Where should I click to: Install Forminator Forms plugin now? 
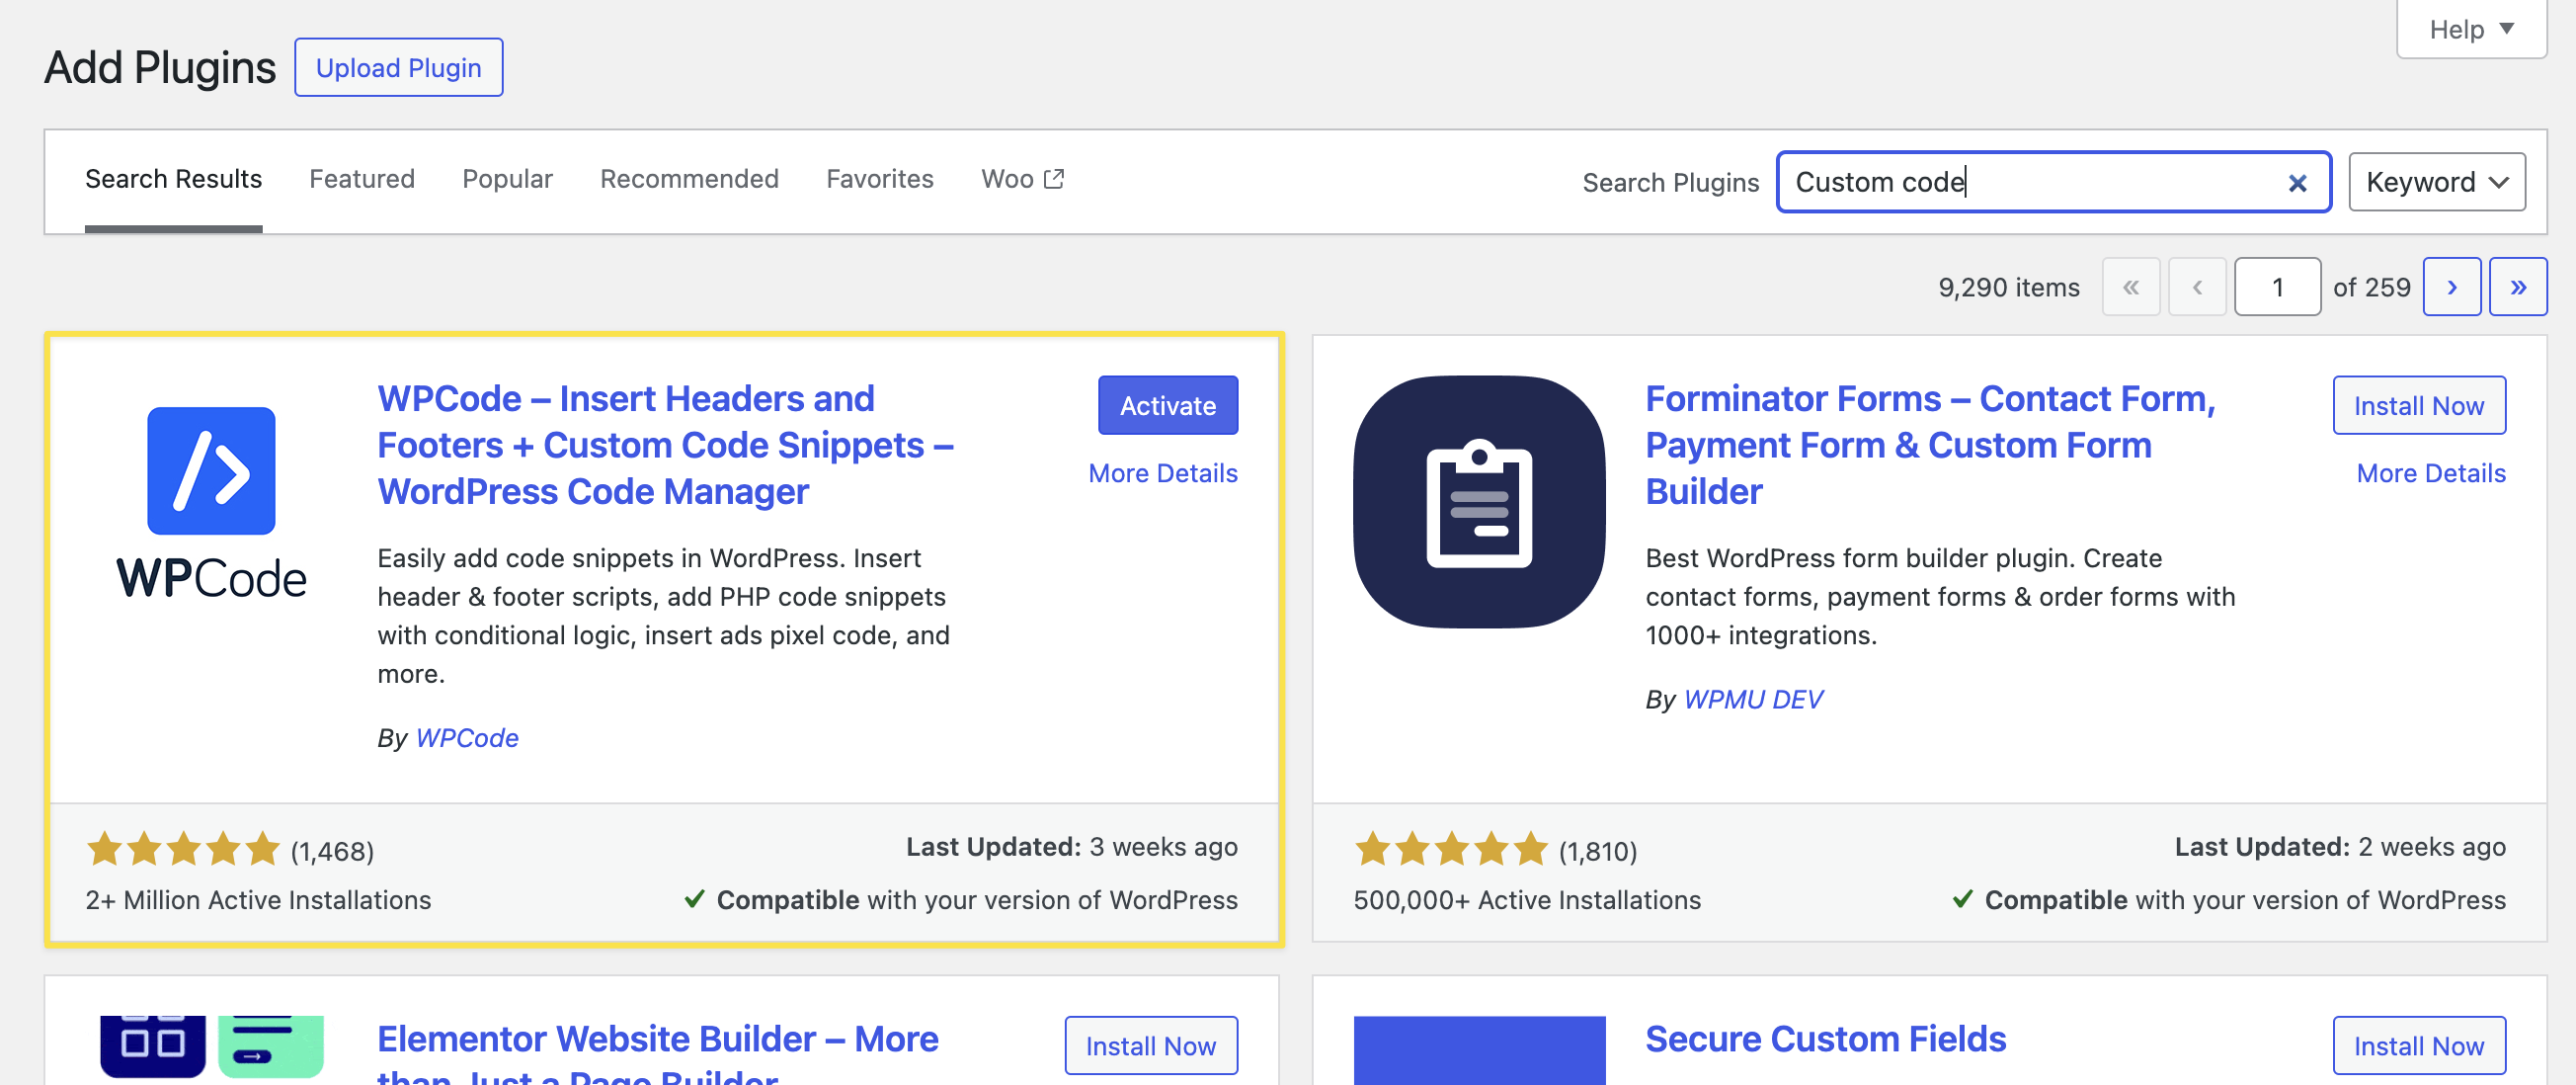pos(2418,406)
